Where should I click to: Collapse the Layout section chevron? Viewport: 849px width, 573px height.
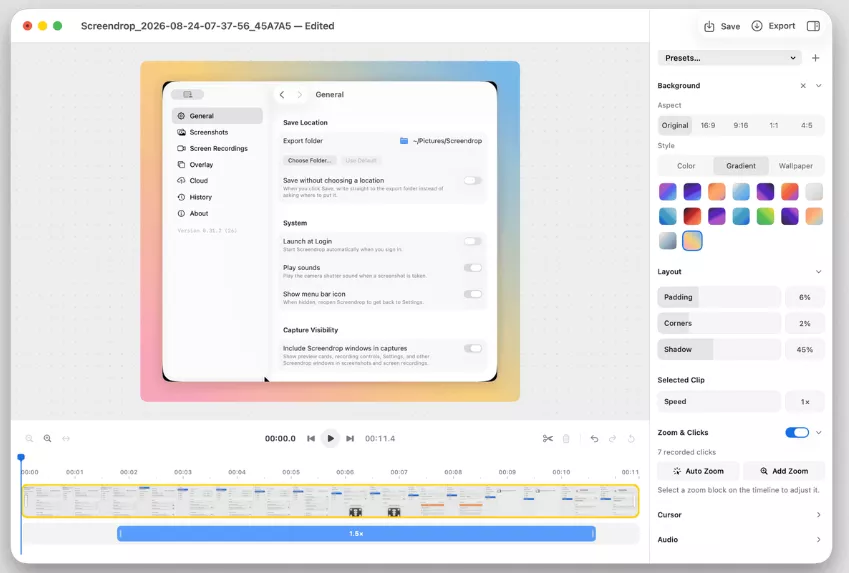point(819,272)
